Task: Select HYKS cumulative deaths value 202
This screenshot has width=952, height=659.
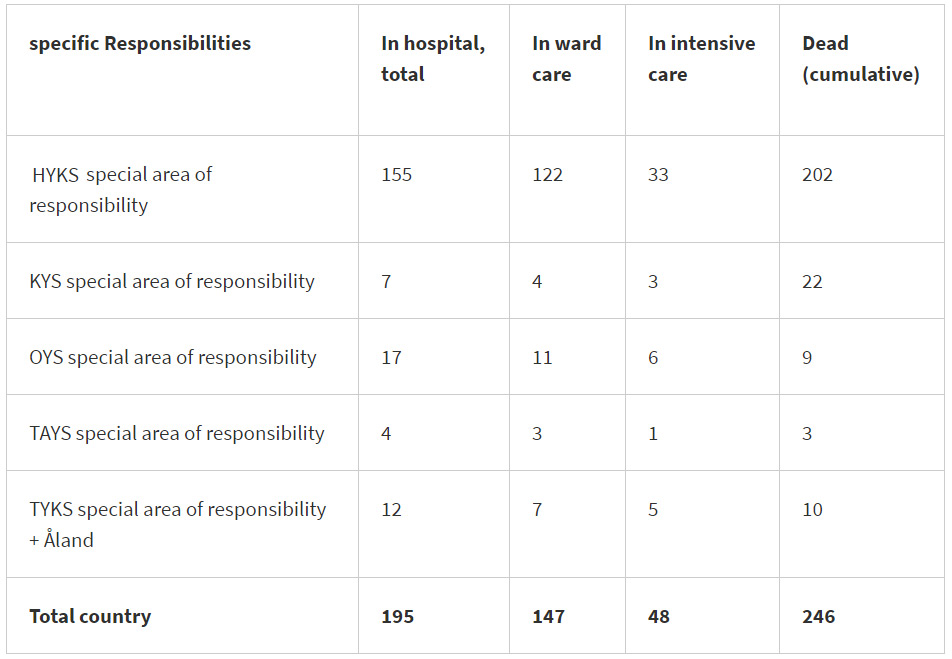Action: [817, 175]
